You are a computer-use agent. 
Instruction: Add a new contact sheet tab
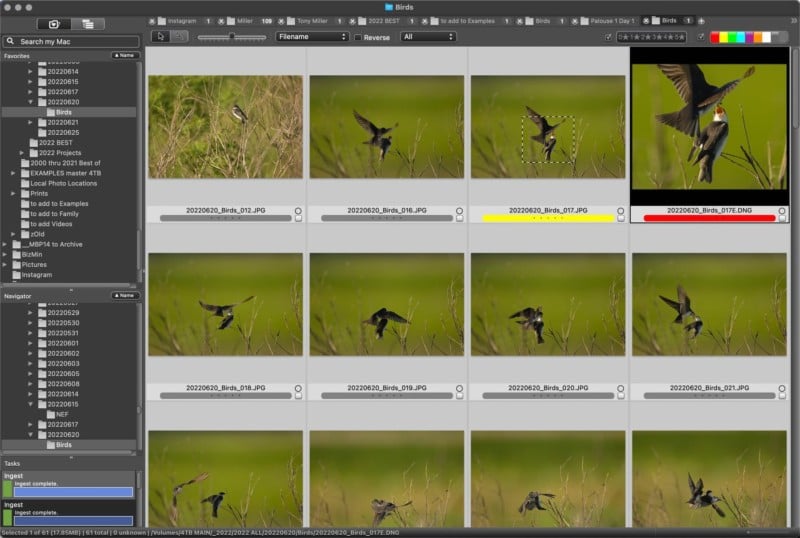[702, 21]
